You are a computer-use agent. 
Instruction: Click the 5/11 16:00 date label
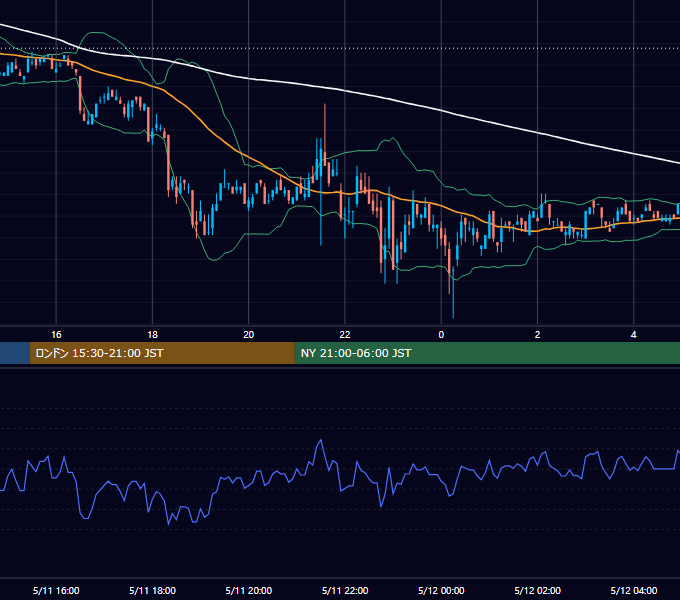(x=56, y=591)
